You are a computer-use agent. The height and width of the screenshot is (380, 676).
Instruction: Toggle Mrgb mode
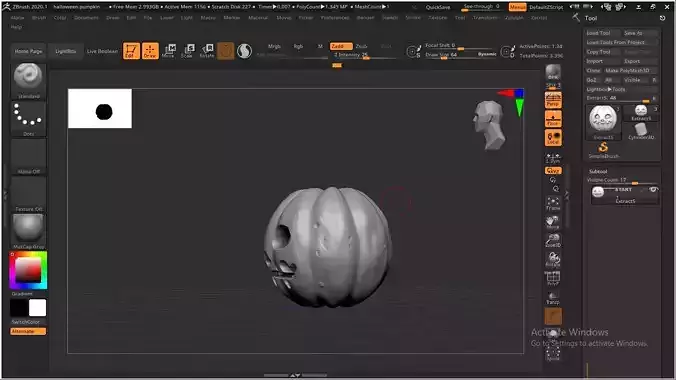274,46
